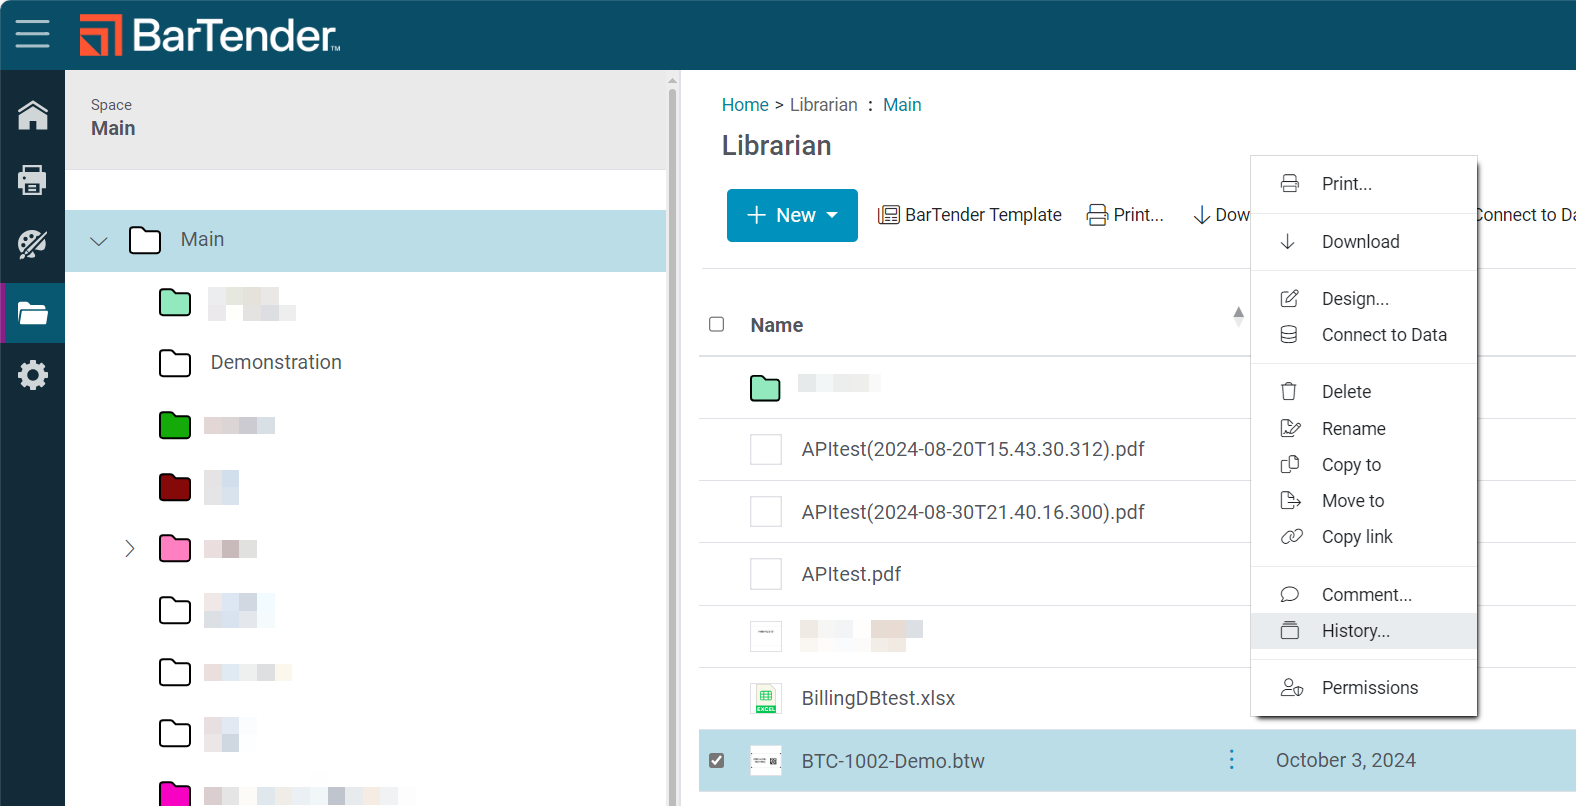Click the Print... toolbar button
This screenshot has width=1576, height=806.
[x=1125, y=215]
